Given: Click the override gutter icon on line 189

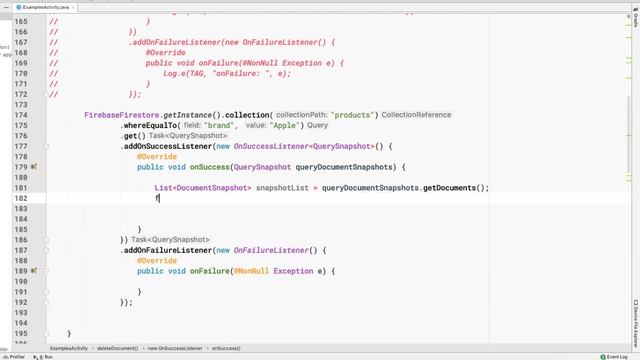Looking at the screenshot, I should coord(34,271).
